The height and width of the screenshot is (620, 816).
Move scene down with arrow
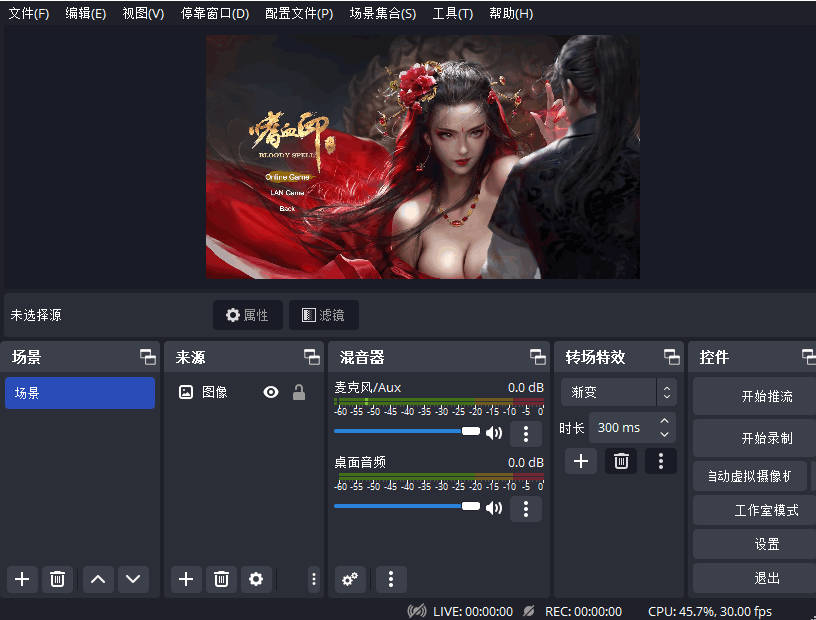point(133,579)
